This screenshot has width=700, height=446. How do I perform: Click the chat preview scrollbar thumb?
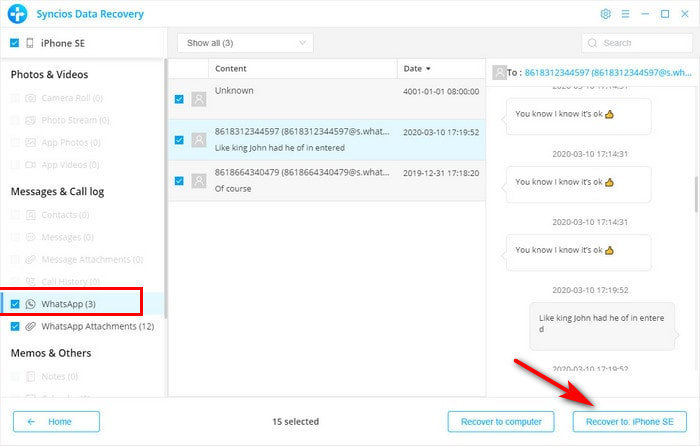[696, 194]
